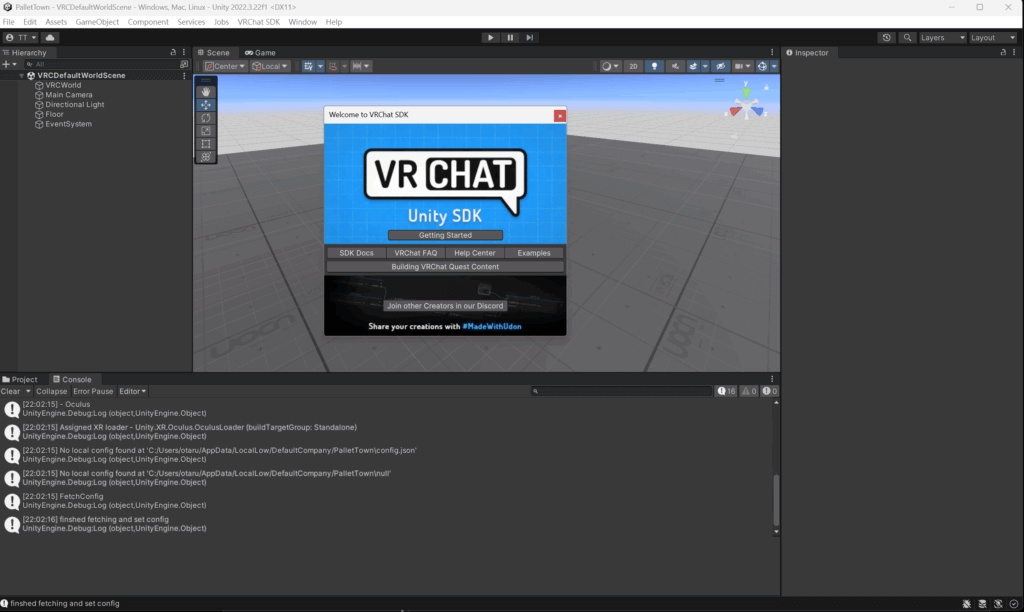Collapse the VRCDefaultWorldScene hierarchy tree
Viewport: 1024px width, 612px height.
pos(21,75)
